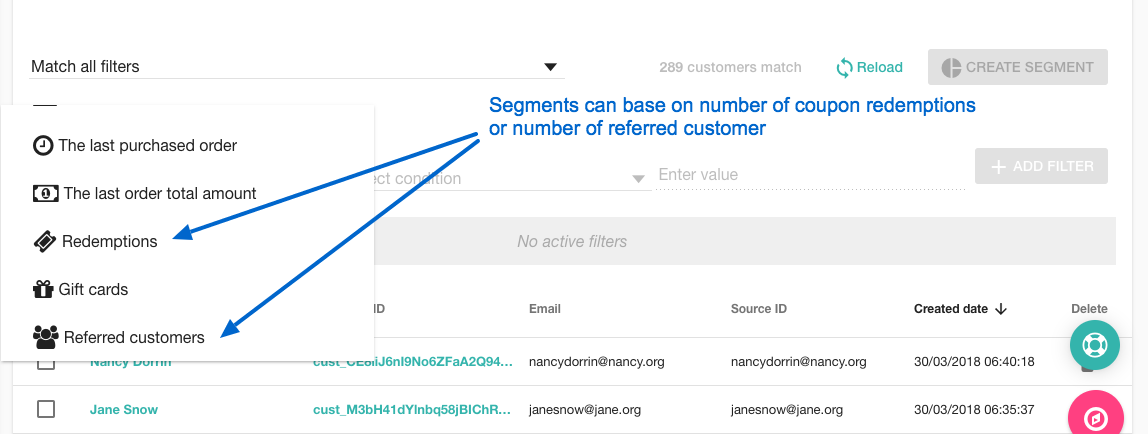Click the clock icon for last purchased order
This screenshot has width=1148, height=434.
tap(43, 146)
